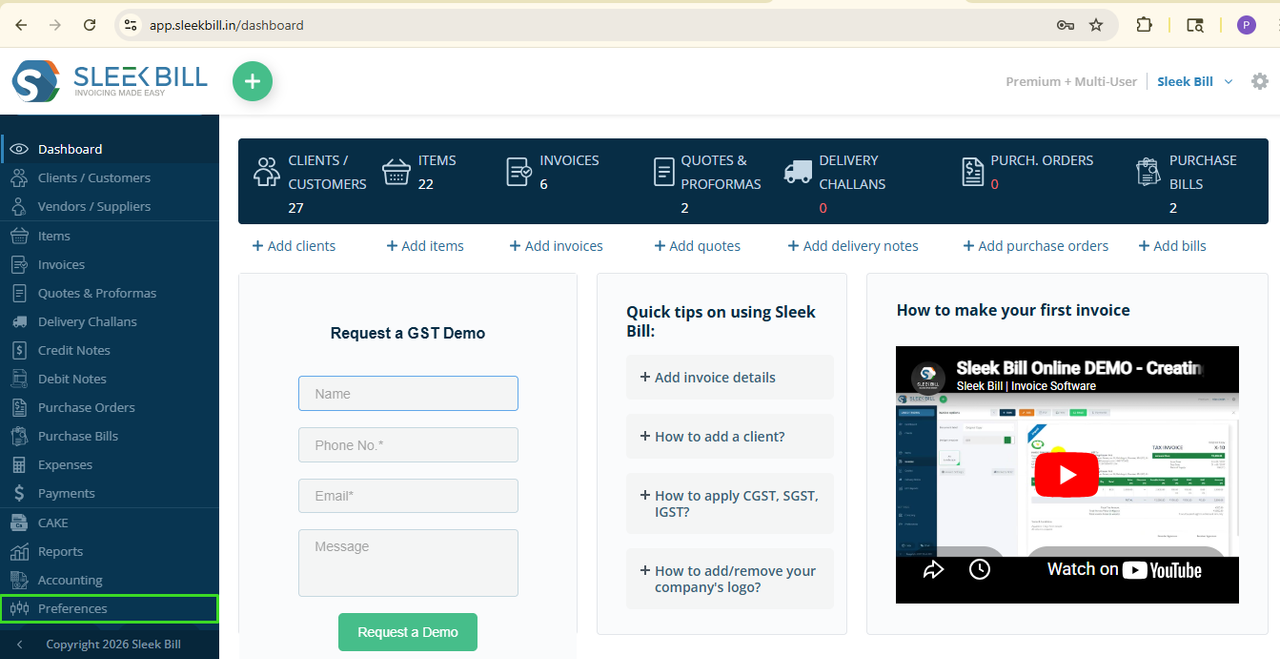The height and width of the screenshot is (659, 1280).
Task: Click the Invoices document icon in stats bar
Action: pyautogui.click(x=519, y=172)
